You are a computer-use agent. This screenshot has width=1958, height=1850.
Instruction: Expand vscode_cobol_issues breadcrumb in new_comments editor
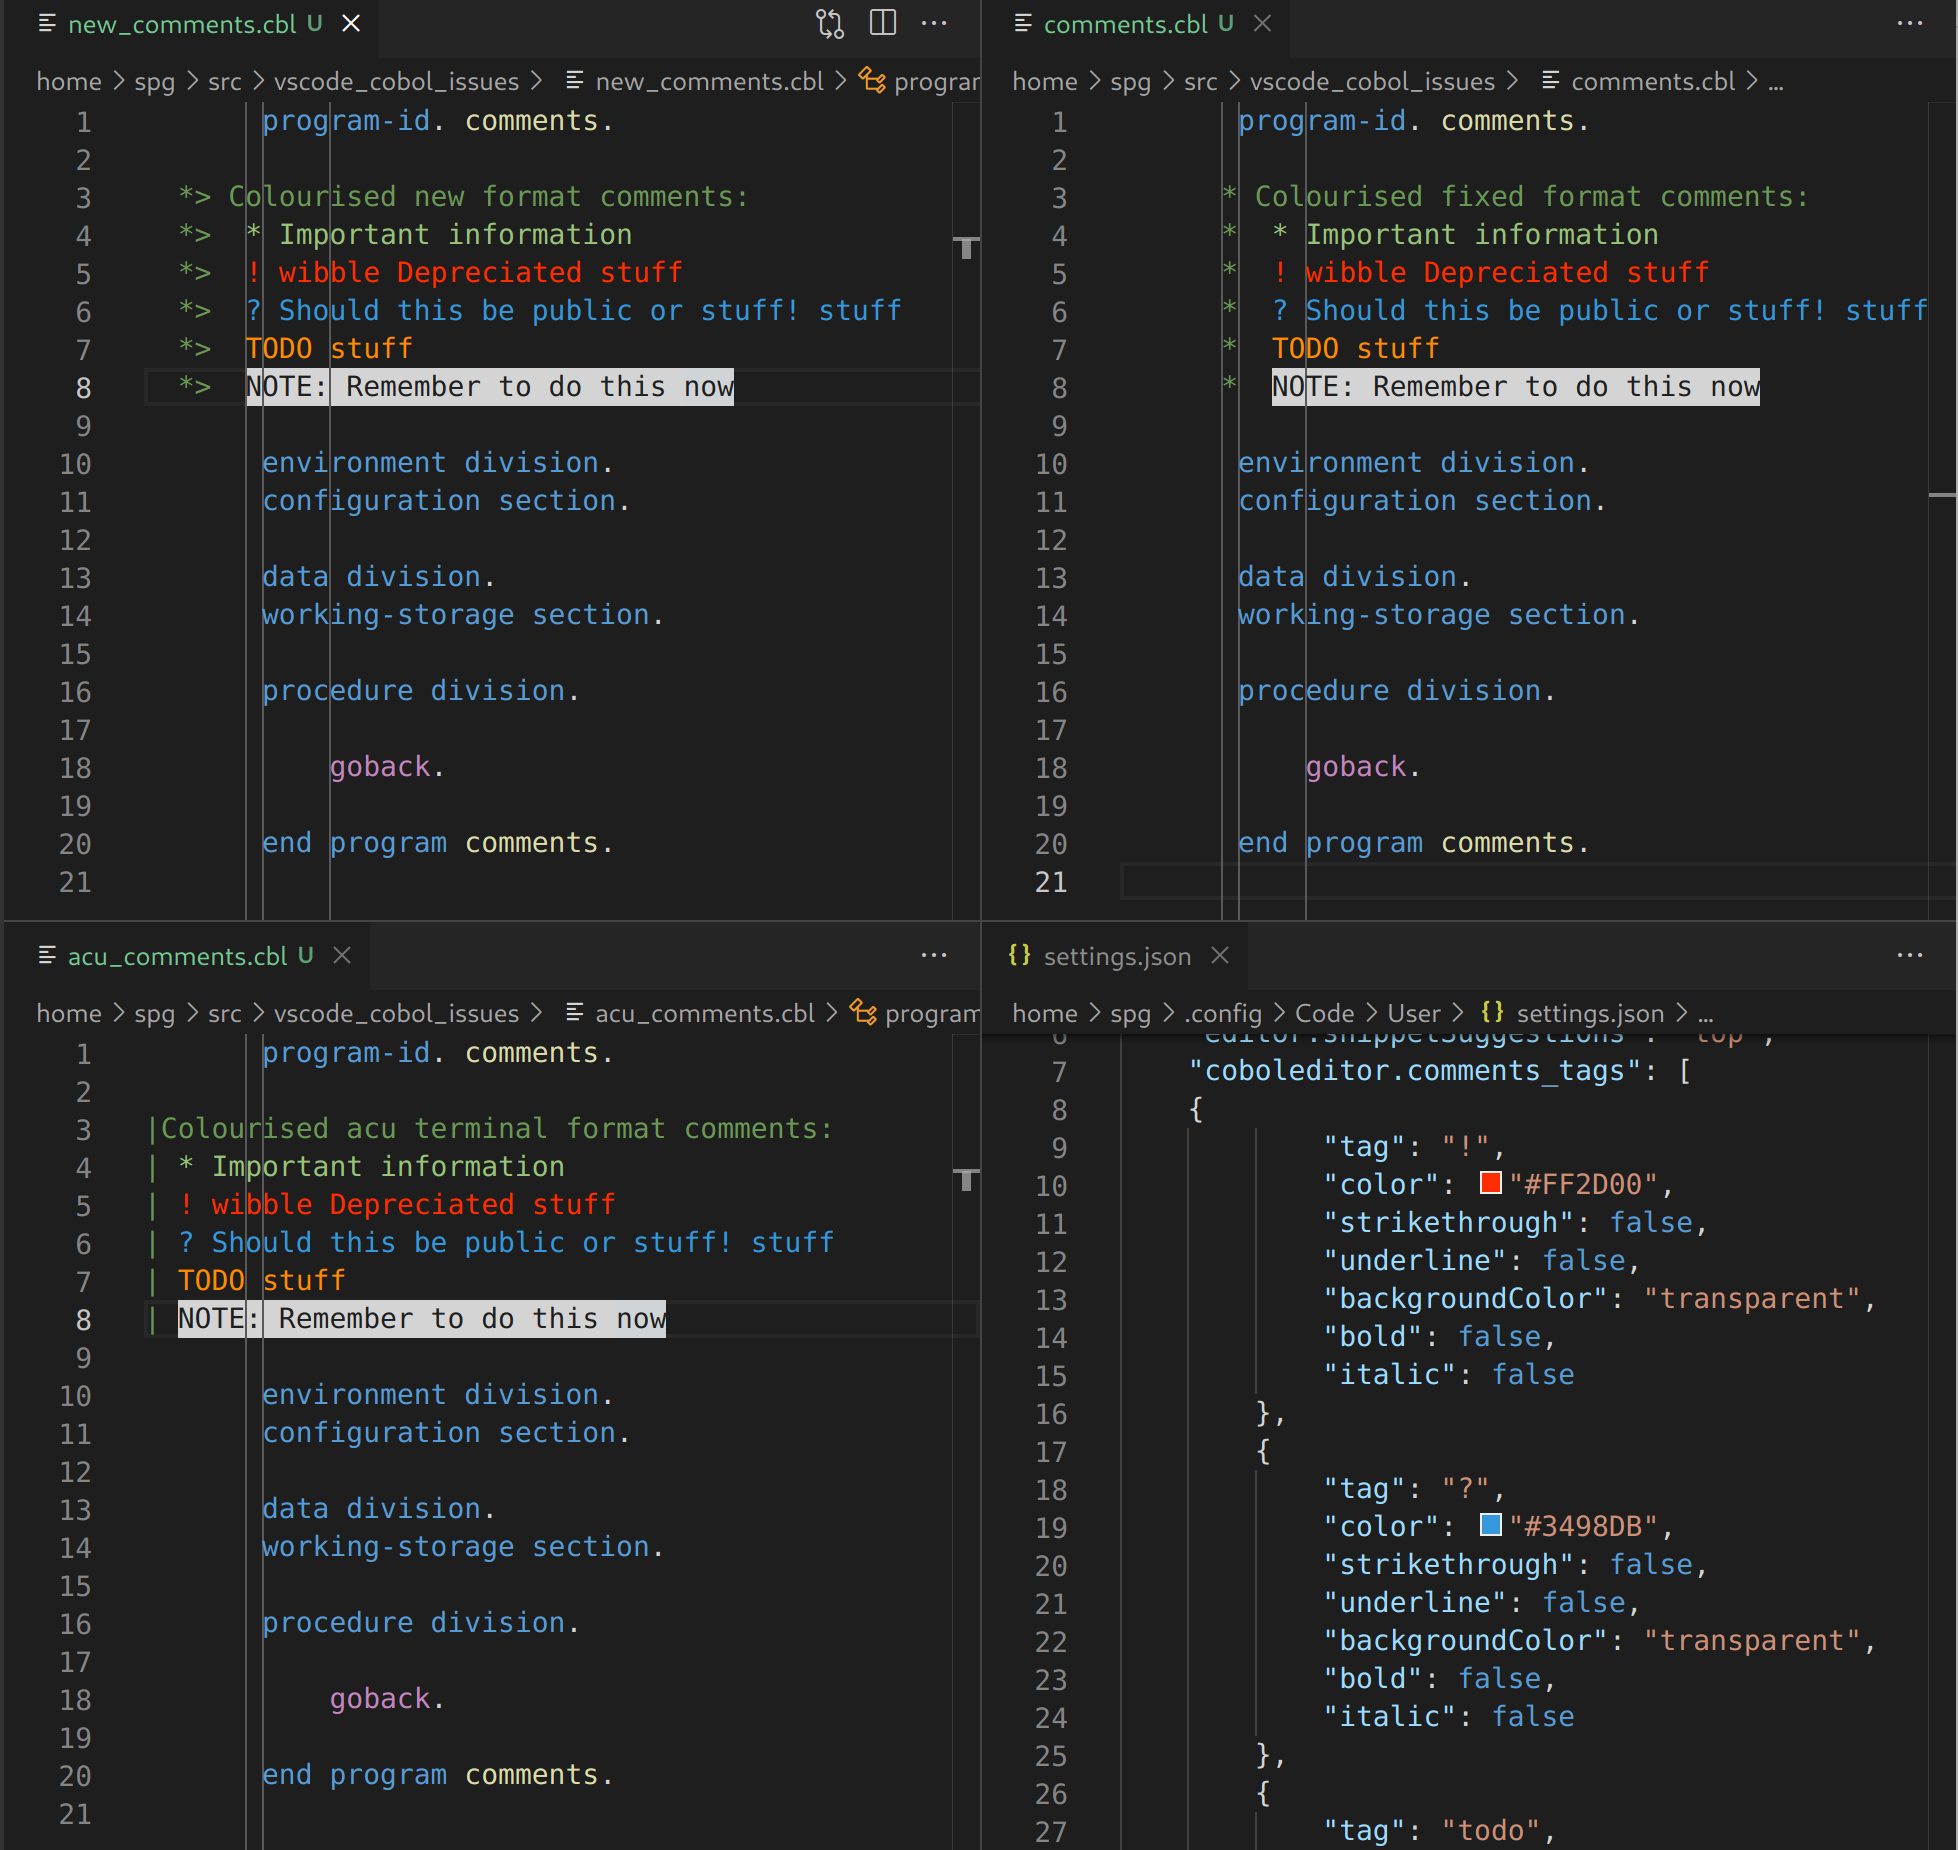point(396,81)
